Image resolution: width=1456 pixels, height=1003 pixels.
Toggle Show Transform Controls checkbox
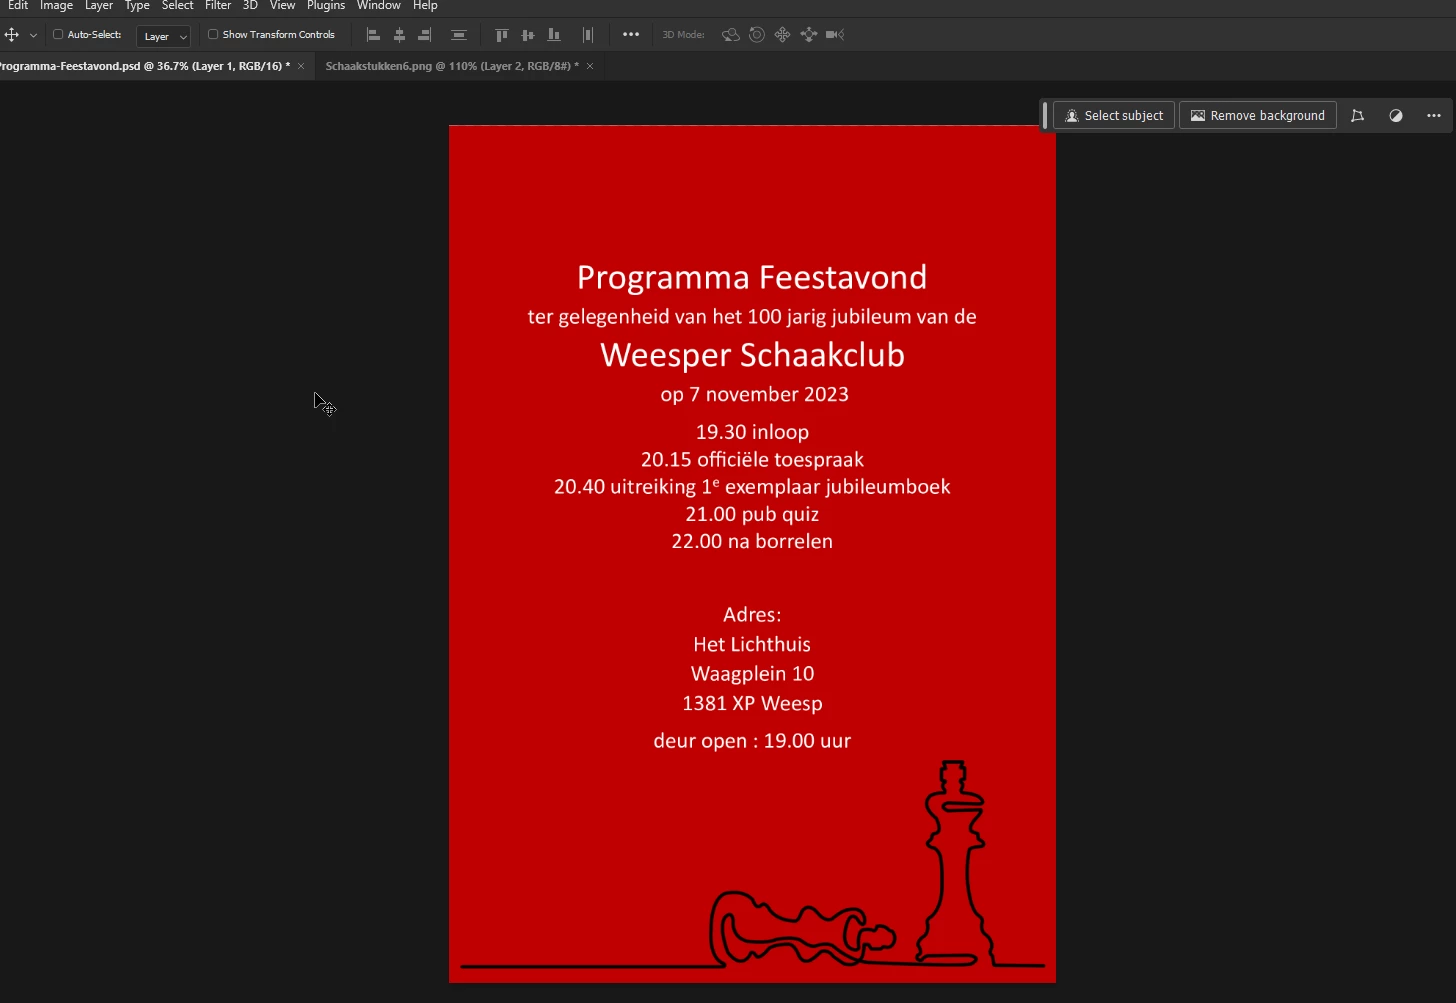pos(213,34)
